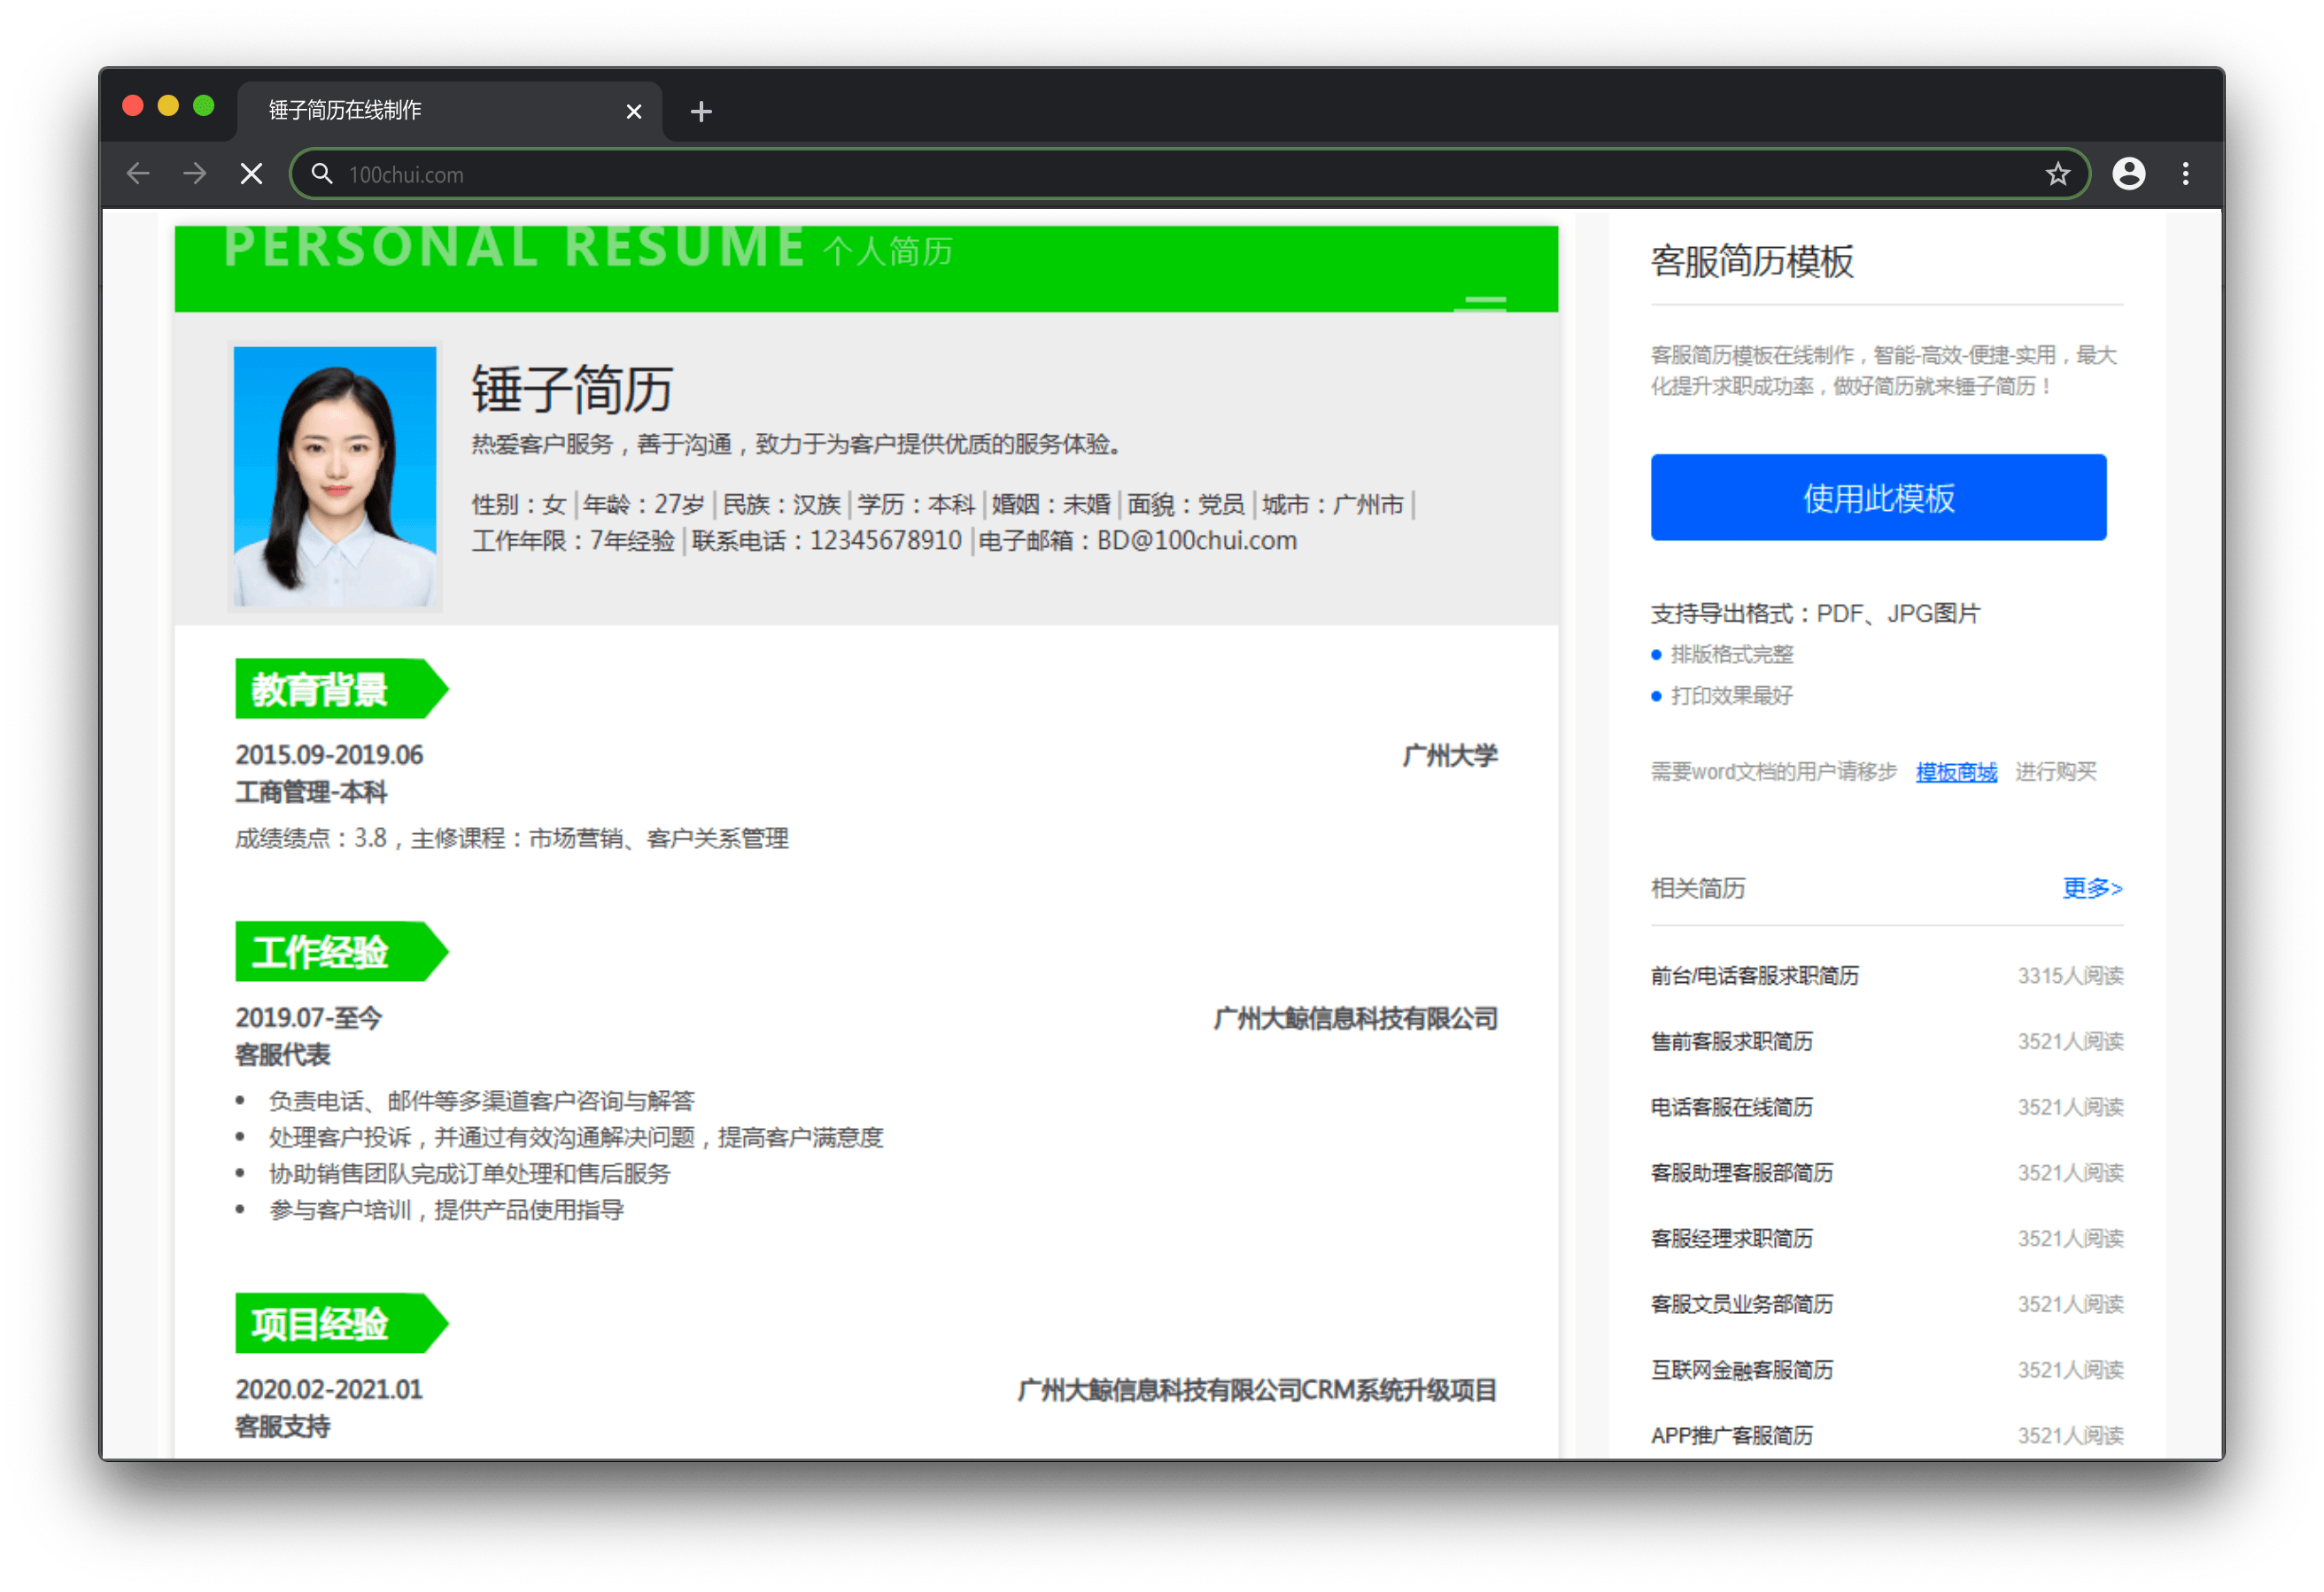
Task: Click the search magnifier icon in address bar
Action: 321,174
